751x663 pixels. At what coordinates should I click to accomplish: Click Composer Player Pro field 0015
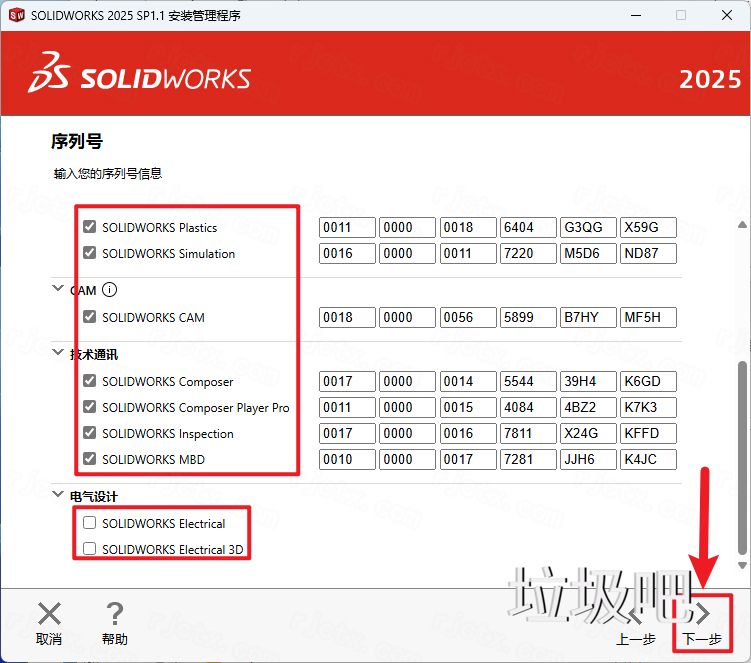[x=468, y=408]
